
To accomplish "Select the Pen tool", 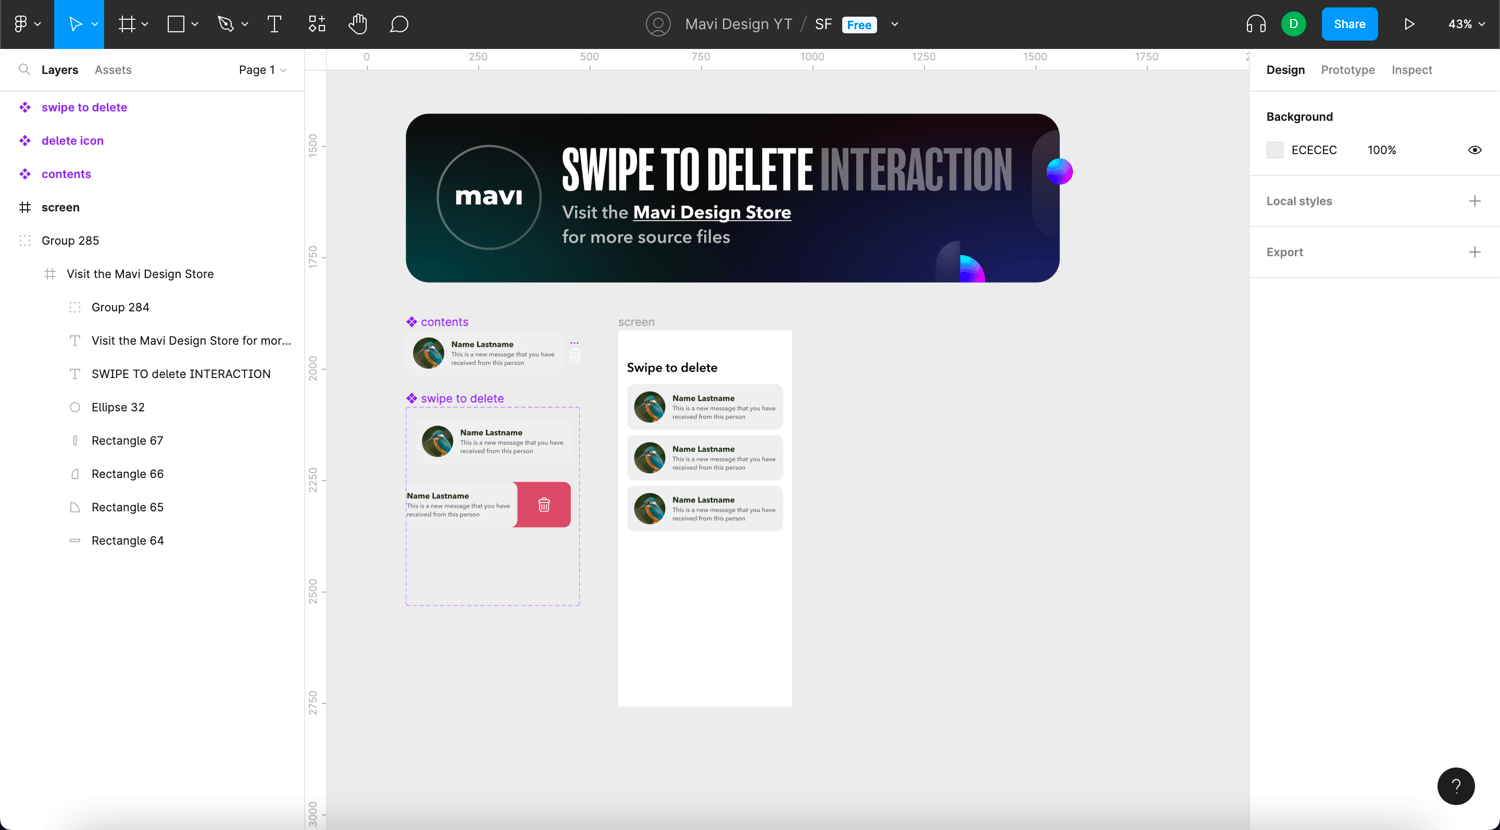I will [x=226, y=24].
